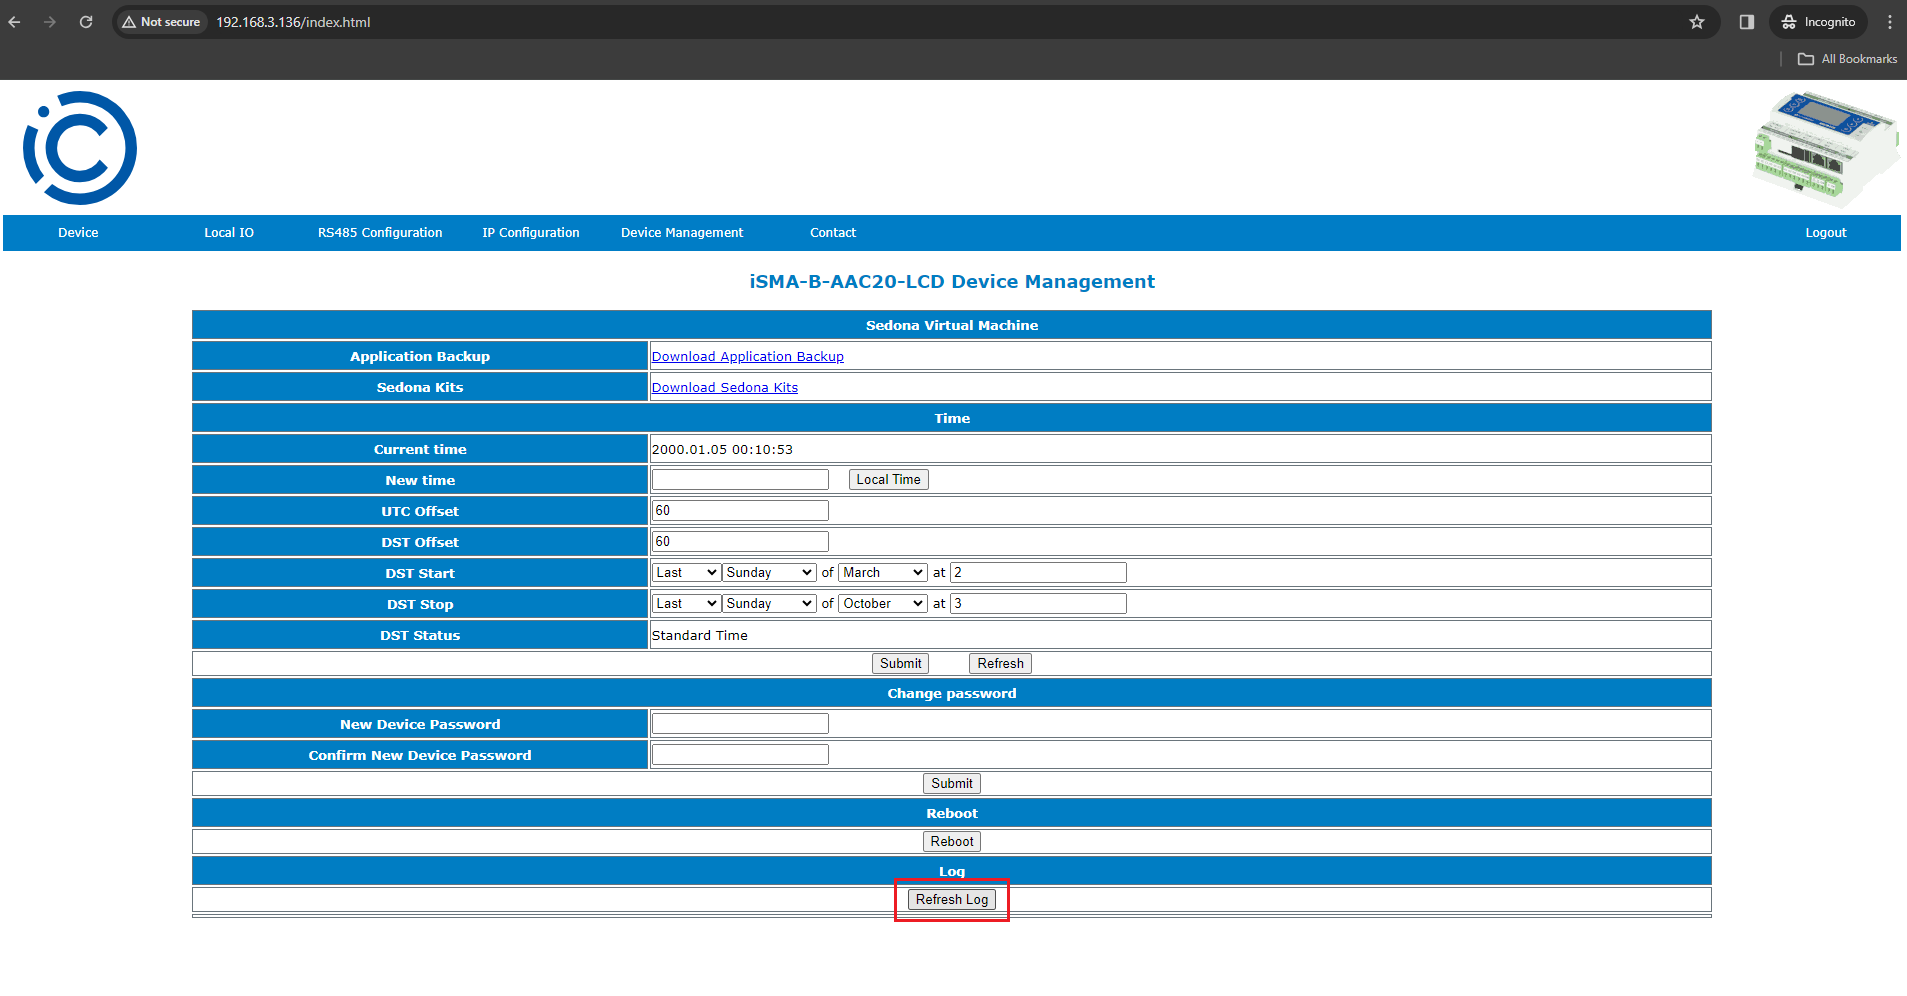
Task: Go to RS485 Configuration page
Action: [x=380, y=233]
